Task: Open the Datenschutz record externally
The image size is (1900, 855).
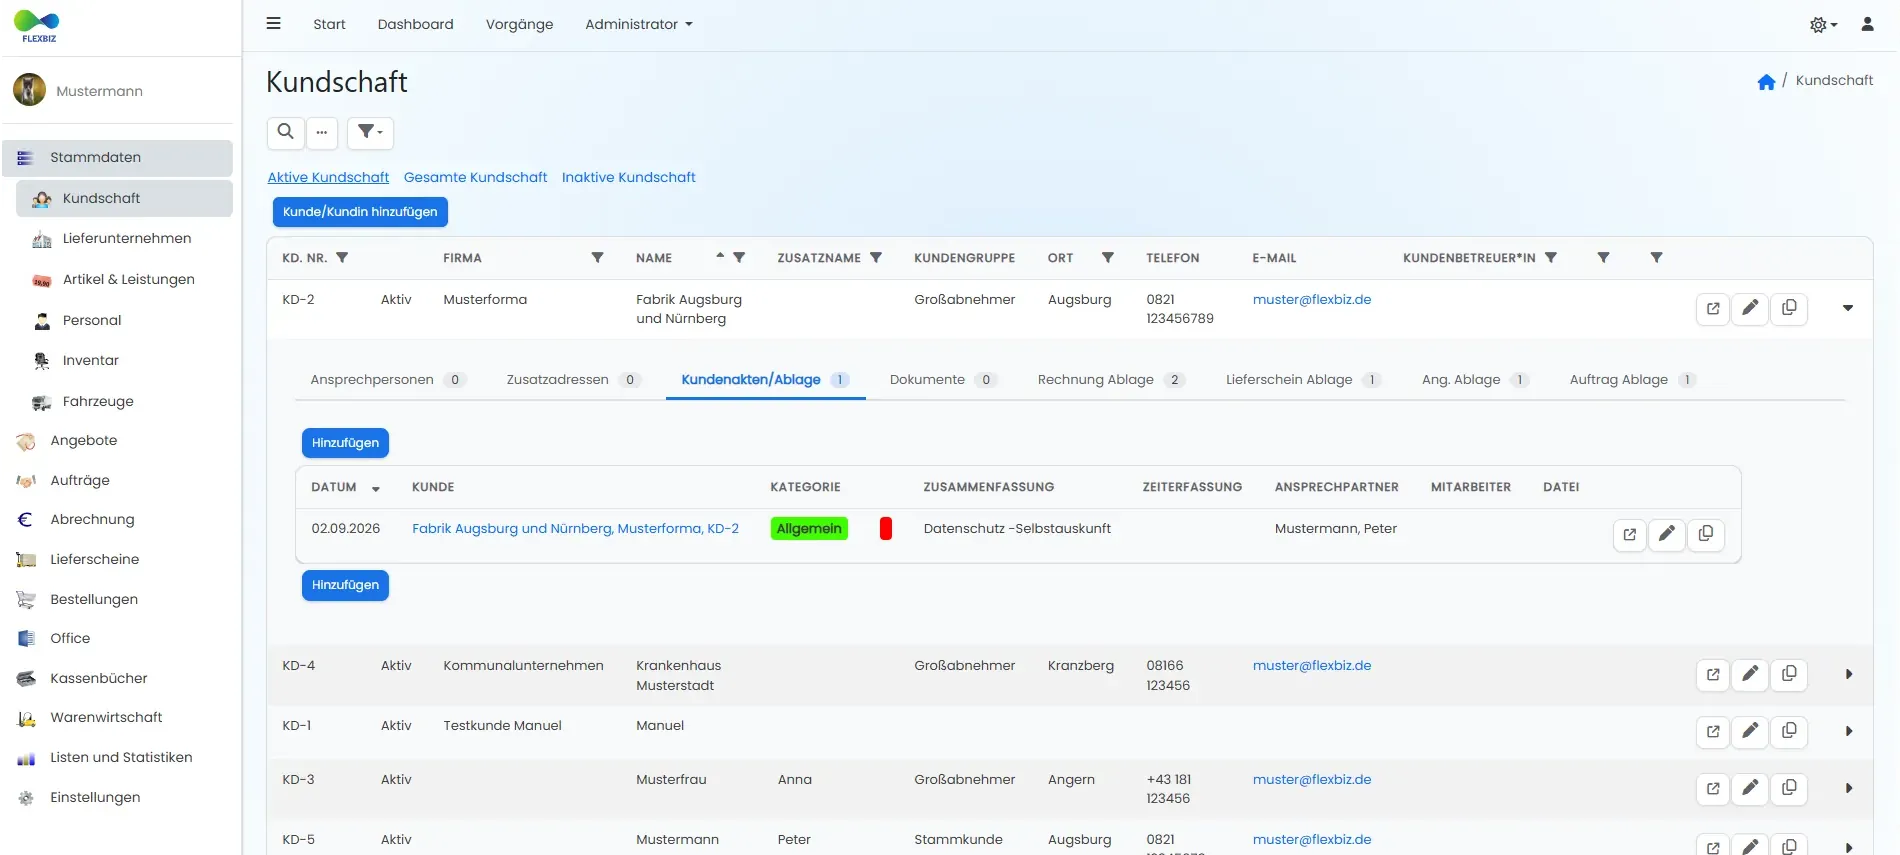Action: point(1630,534)
